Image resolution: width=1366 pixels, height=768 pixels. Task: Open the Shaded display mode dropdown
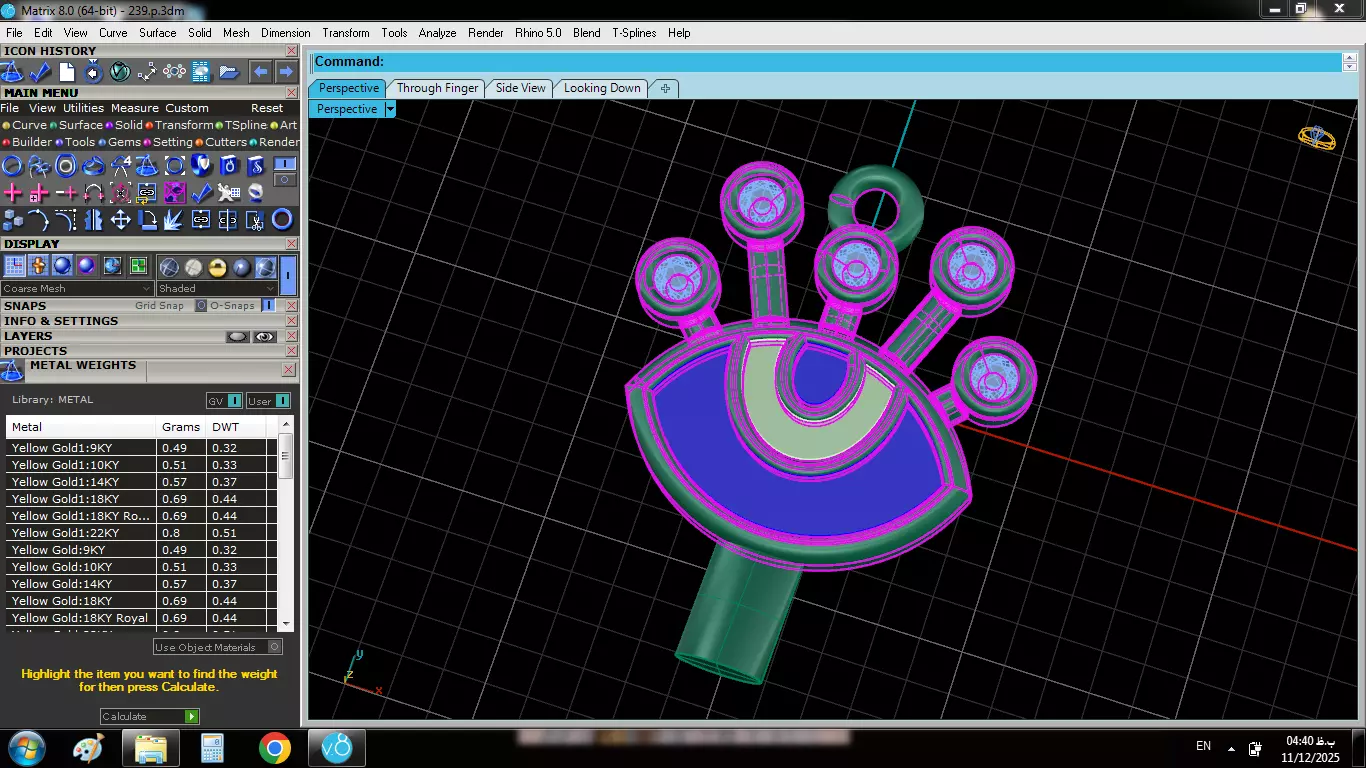[x=217, y=289]
